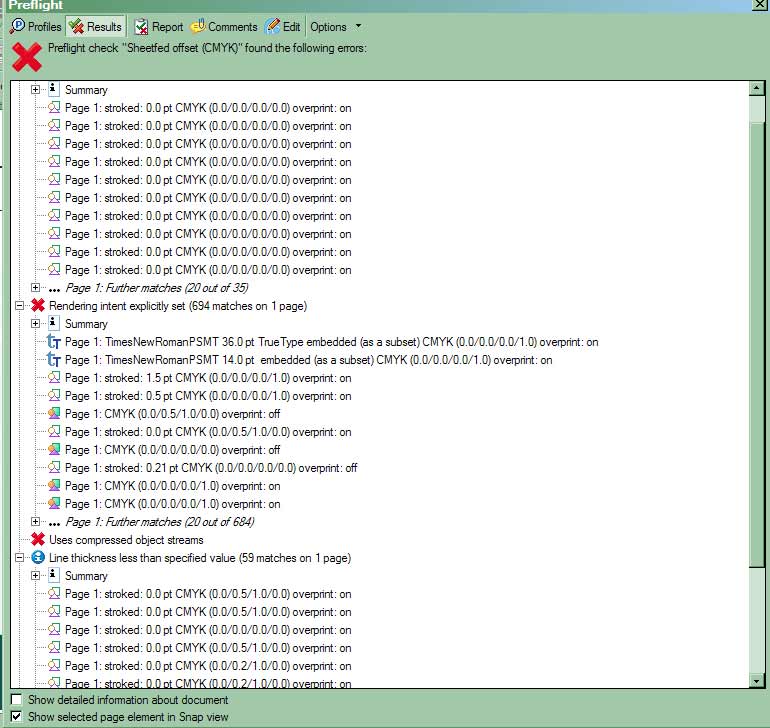The image size is (770, 728).
Task: Close the Preflight panel
Action: coord(759,5)
